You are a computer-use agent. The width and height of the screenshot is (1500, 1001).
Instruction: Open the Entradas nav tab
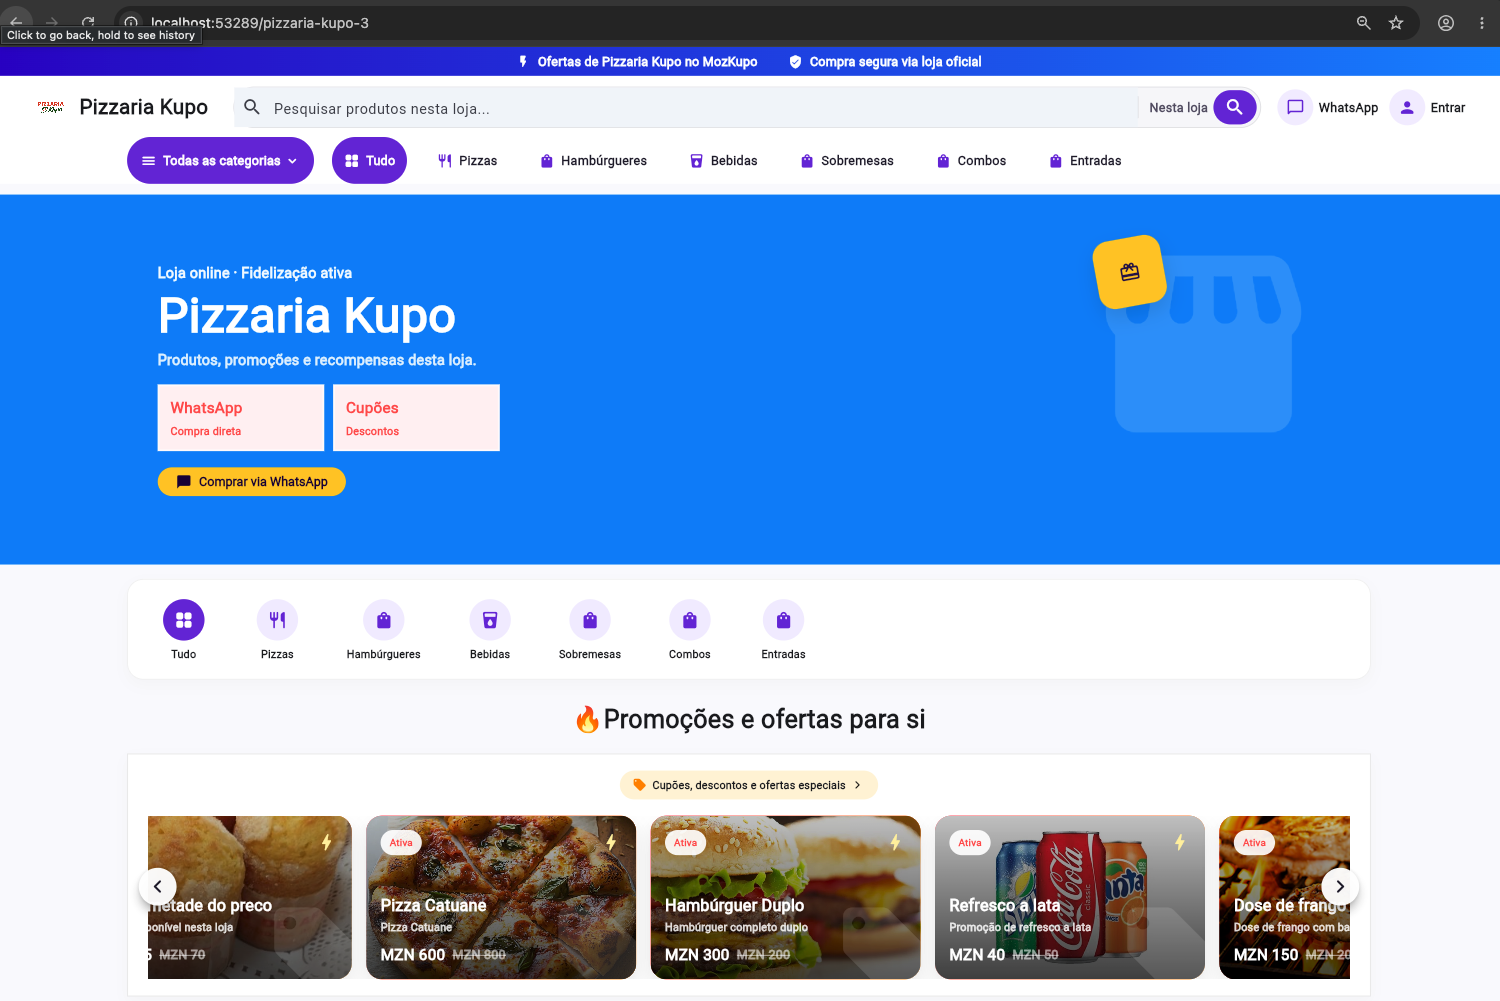click(x=1085, y=161)
